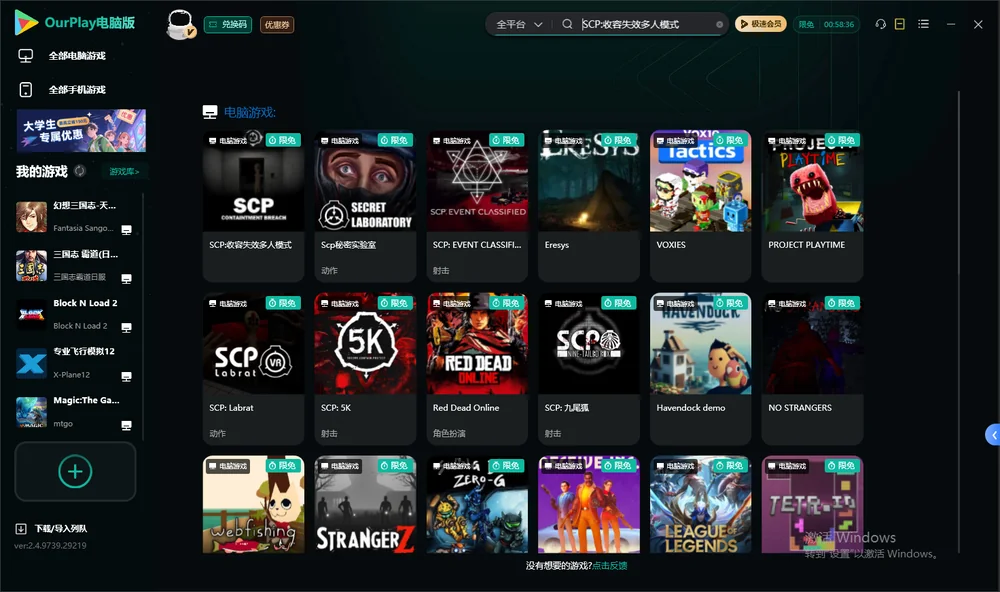Click PC icon on X-Plane12 row
Screen dimensions: 1000x592
(x=126, y=376)
